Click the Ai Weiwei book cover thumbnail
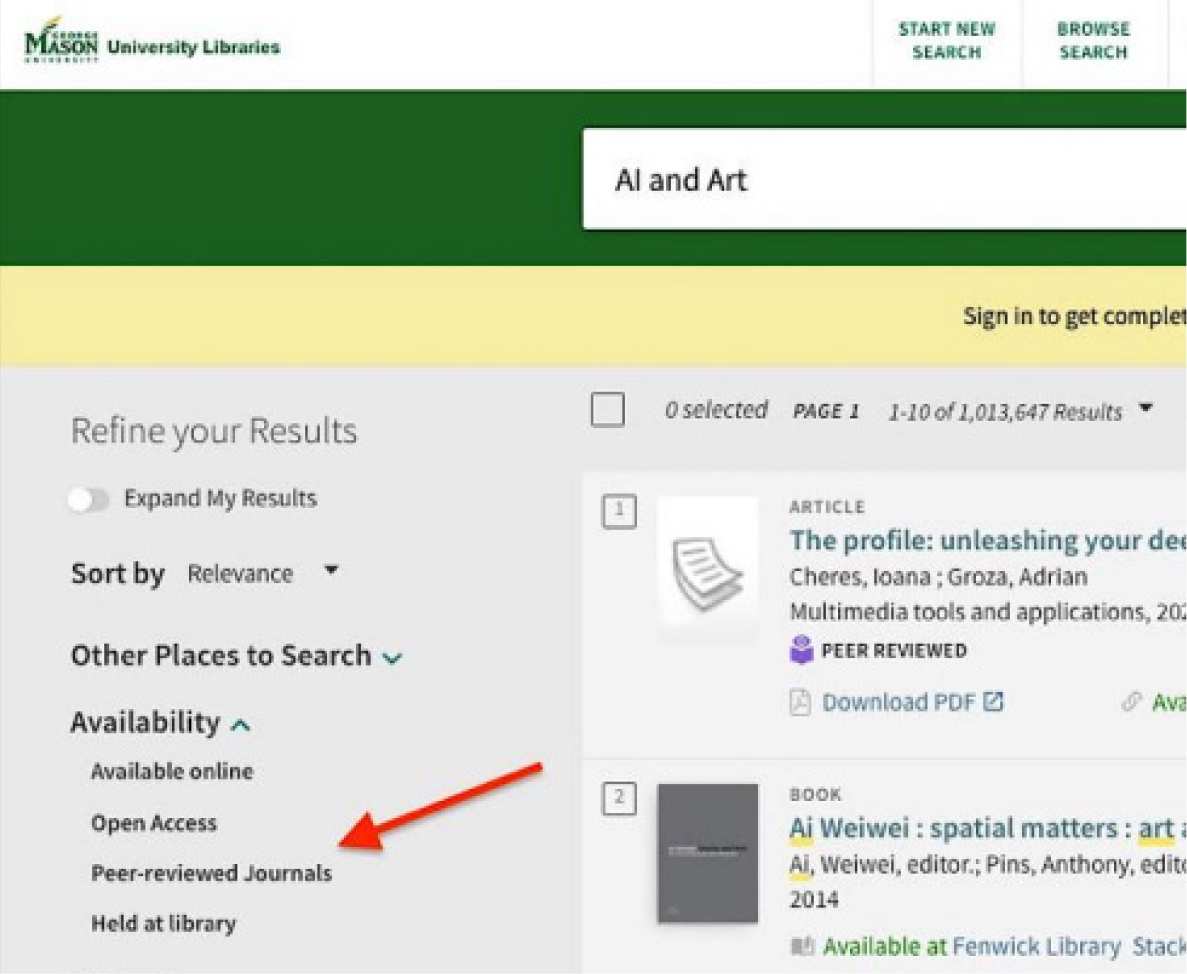Screen dimensions: 1187x974 (x=708, y=853)
